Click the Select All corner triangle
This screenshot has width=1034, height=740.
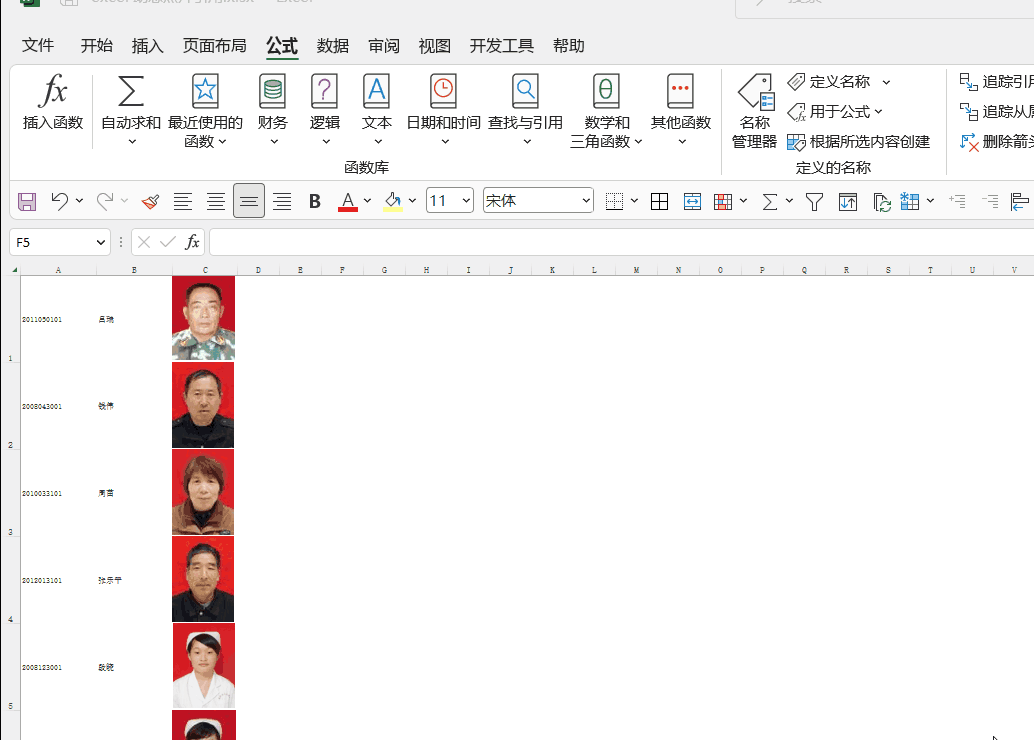[15, 270]
